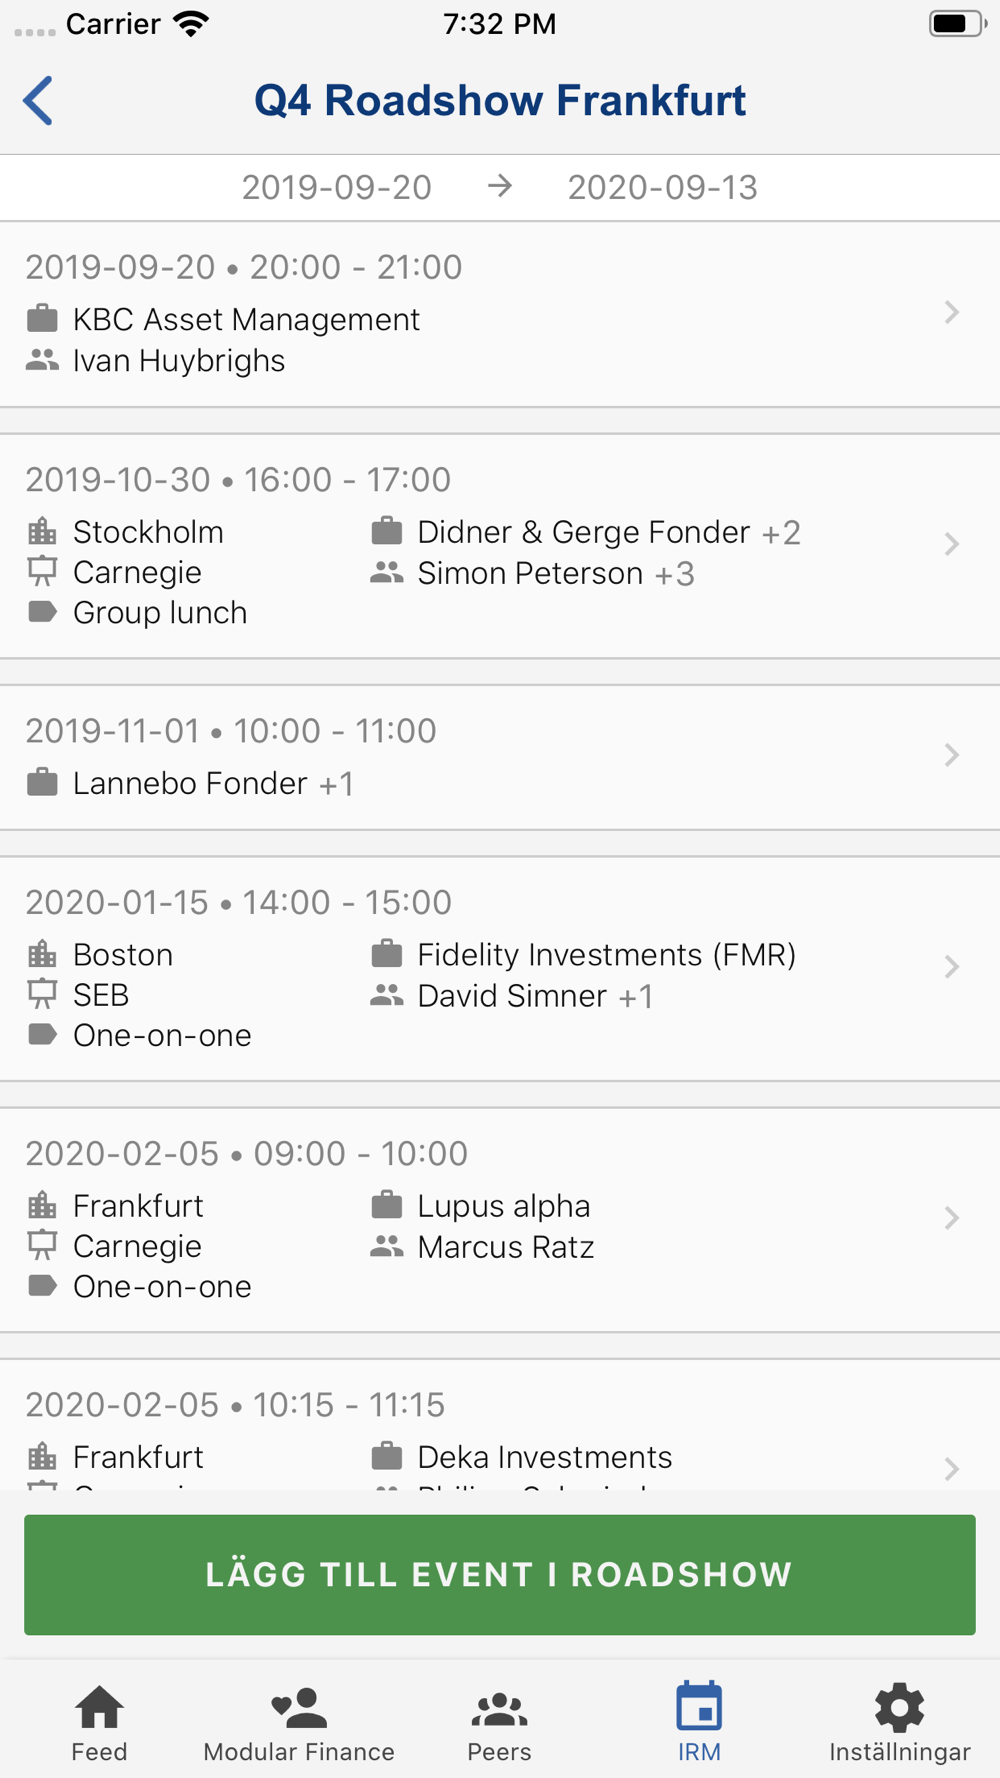Click tag icon next to Group lunch
Image resolution: width=1000 pixels, height=1778 pixels.
42,612
